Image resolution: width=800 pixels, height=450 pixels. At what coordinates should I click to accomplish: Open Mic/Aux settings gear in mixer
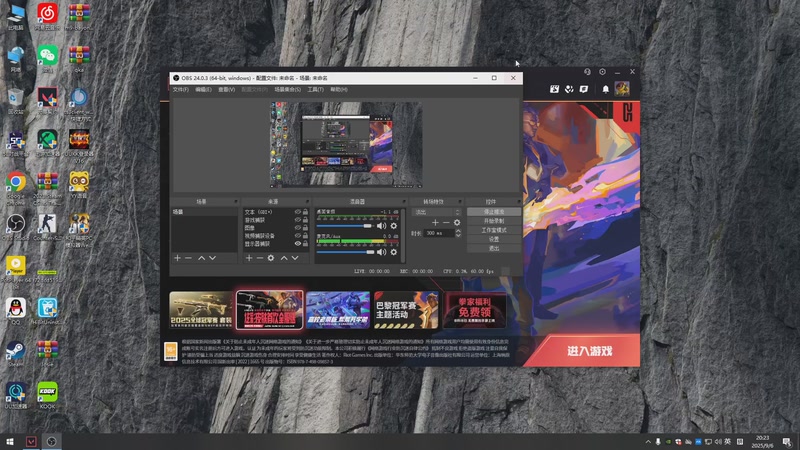(x=394, y=252)
